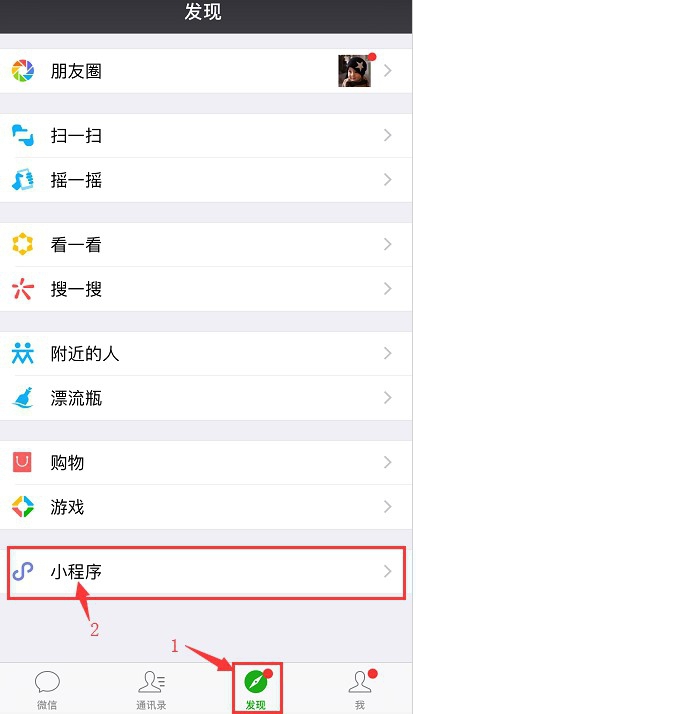Viewport: 700px width, 714px height.
Task: Open the Scan (扫一扫) icon
Action: click(23, 135)
